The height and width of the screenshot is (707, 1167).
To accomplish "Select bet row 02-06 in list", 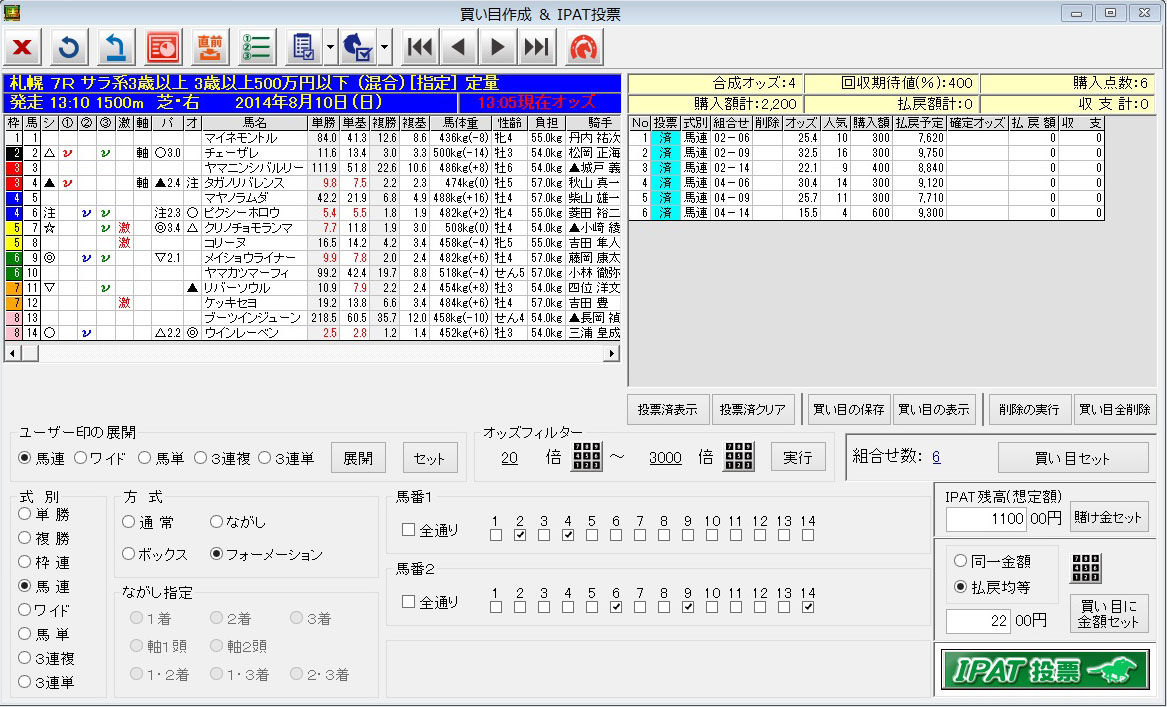I will click(867, 138).
